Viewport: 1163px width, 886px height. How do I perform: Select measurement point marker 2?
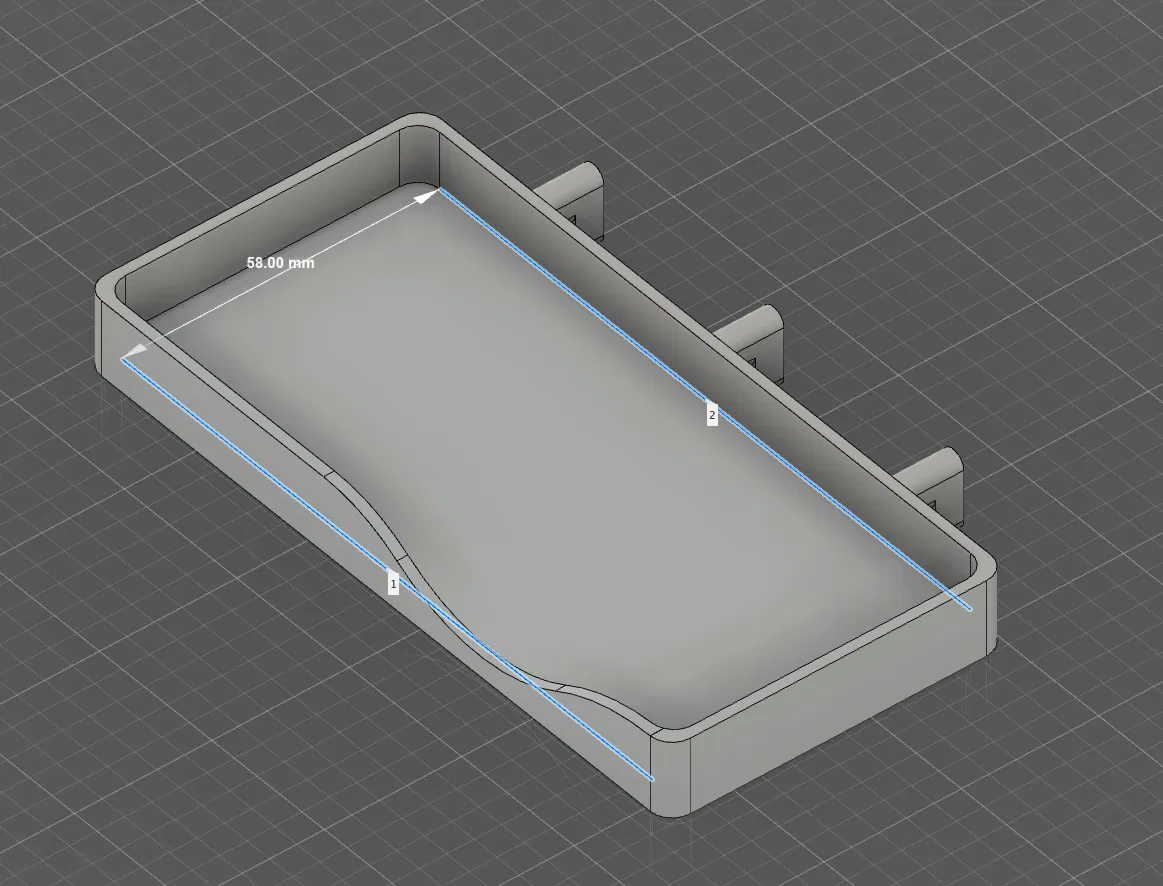(x=712, y=415)
